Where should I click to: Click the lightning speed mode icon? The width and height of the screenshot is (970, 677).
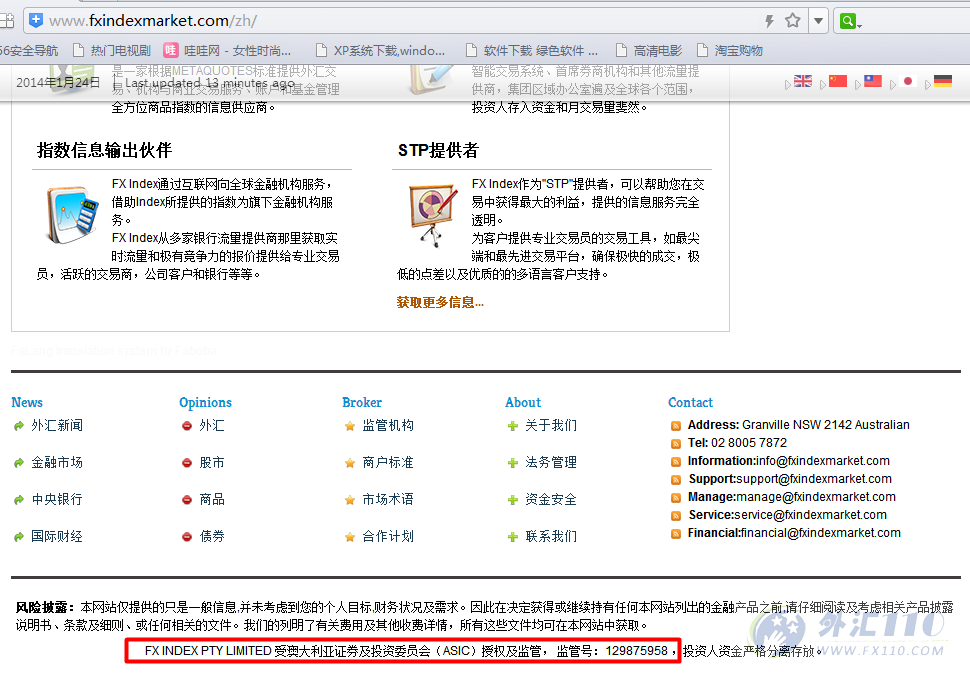pyautogui.click(x=769, y=21)
